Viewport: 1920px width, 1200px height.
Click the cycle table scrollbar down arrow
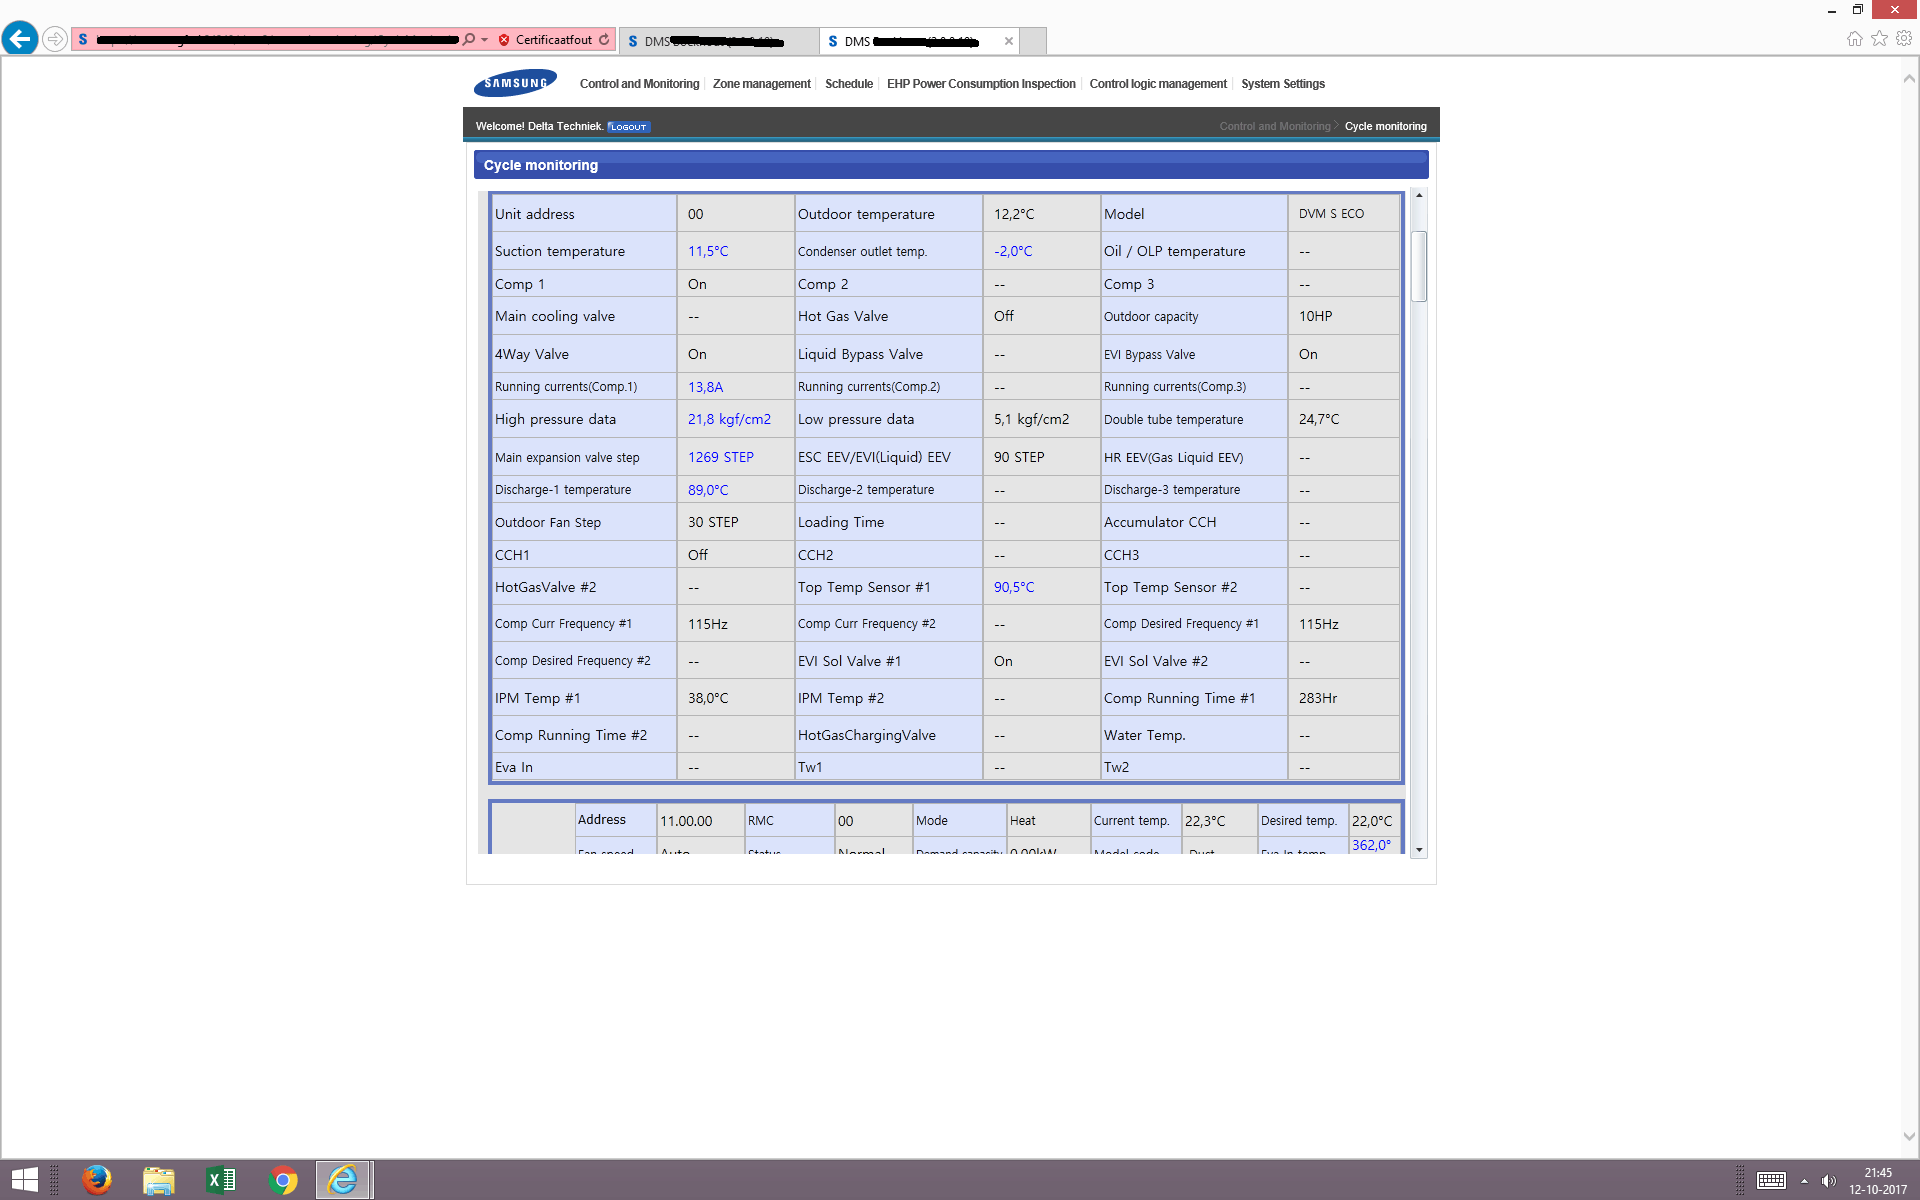[x=1419, y=849]
